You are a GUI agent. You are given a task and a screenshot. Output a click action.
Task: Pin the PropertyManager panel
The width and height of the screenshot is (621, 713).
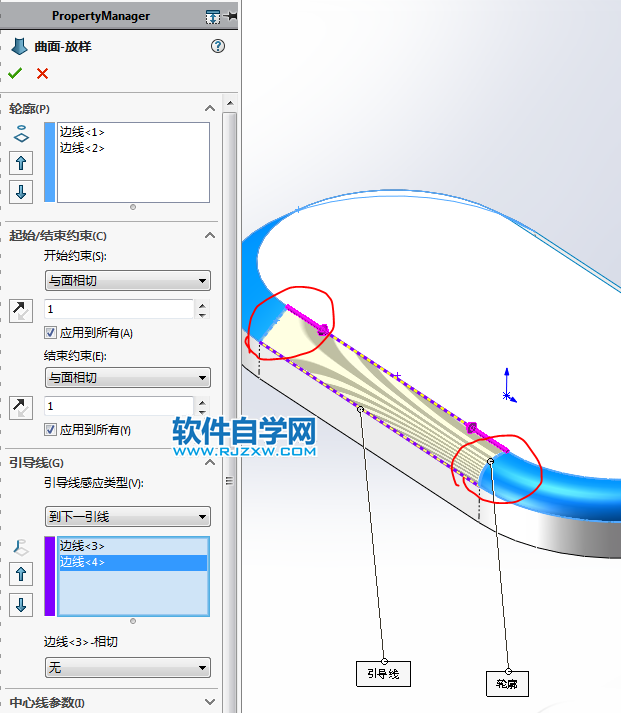pyautogui.click(x=231, y=17)
